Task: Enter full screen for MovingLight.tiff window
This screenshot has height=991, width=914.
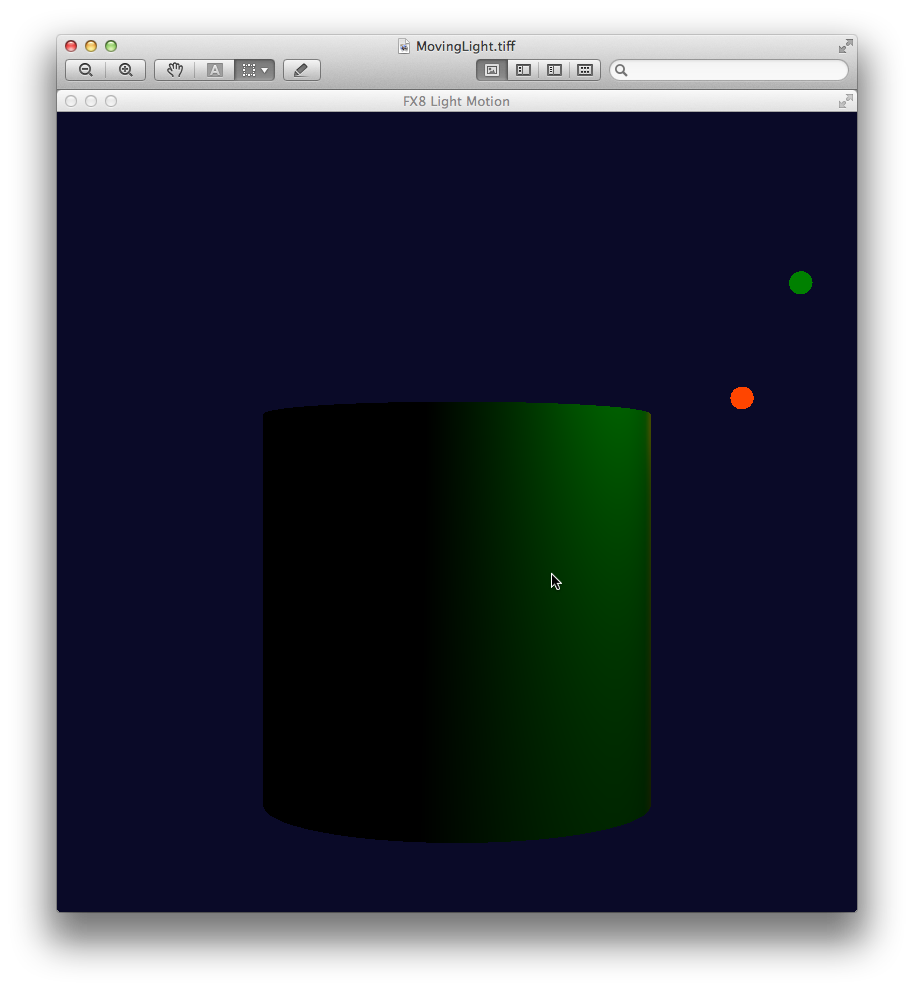Action: click(846, 46)
